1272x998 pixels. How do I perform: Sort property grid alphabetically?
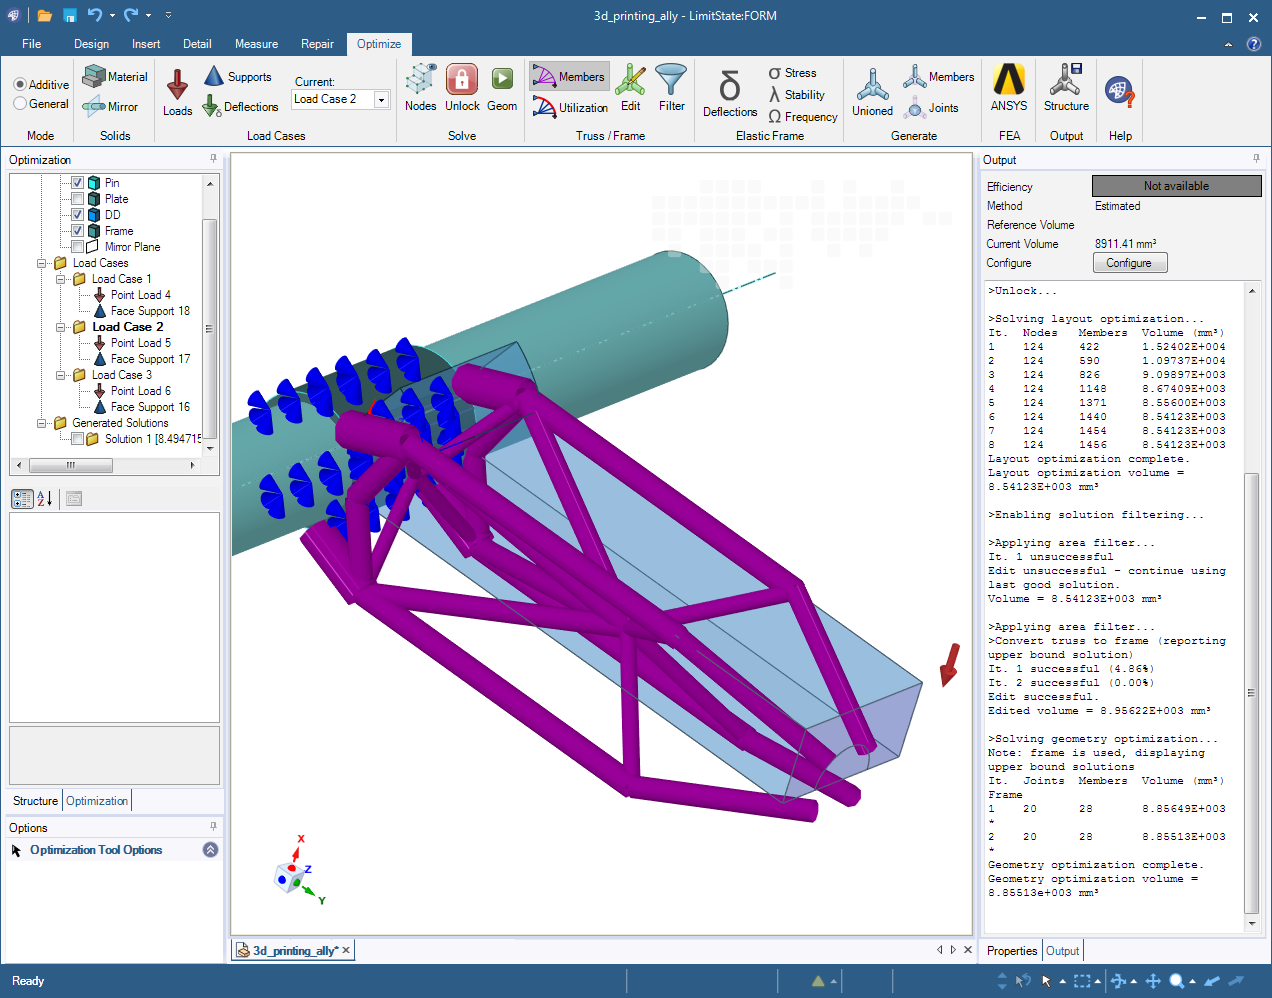[45, 498]
